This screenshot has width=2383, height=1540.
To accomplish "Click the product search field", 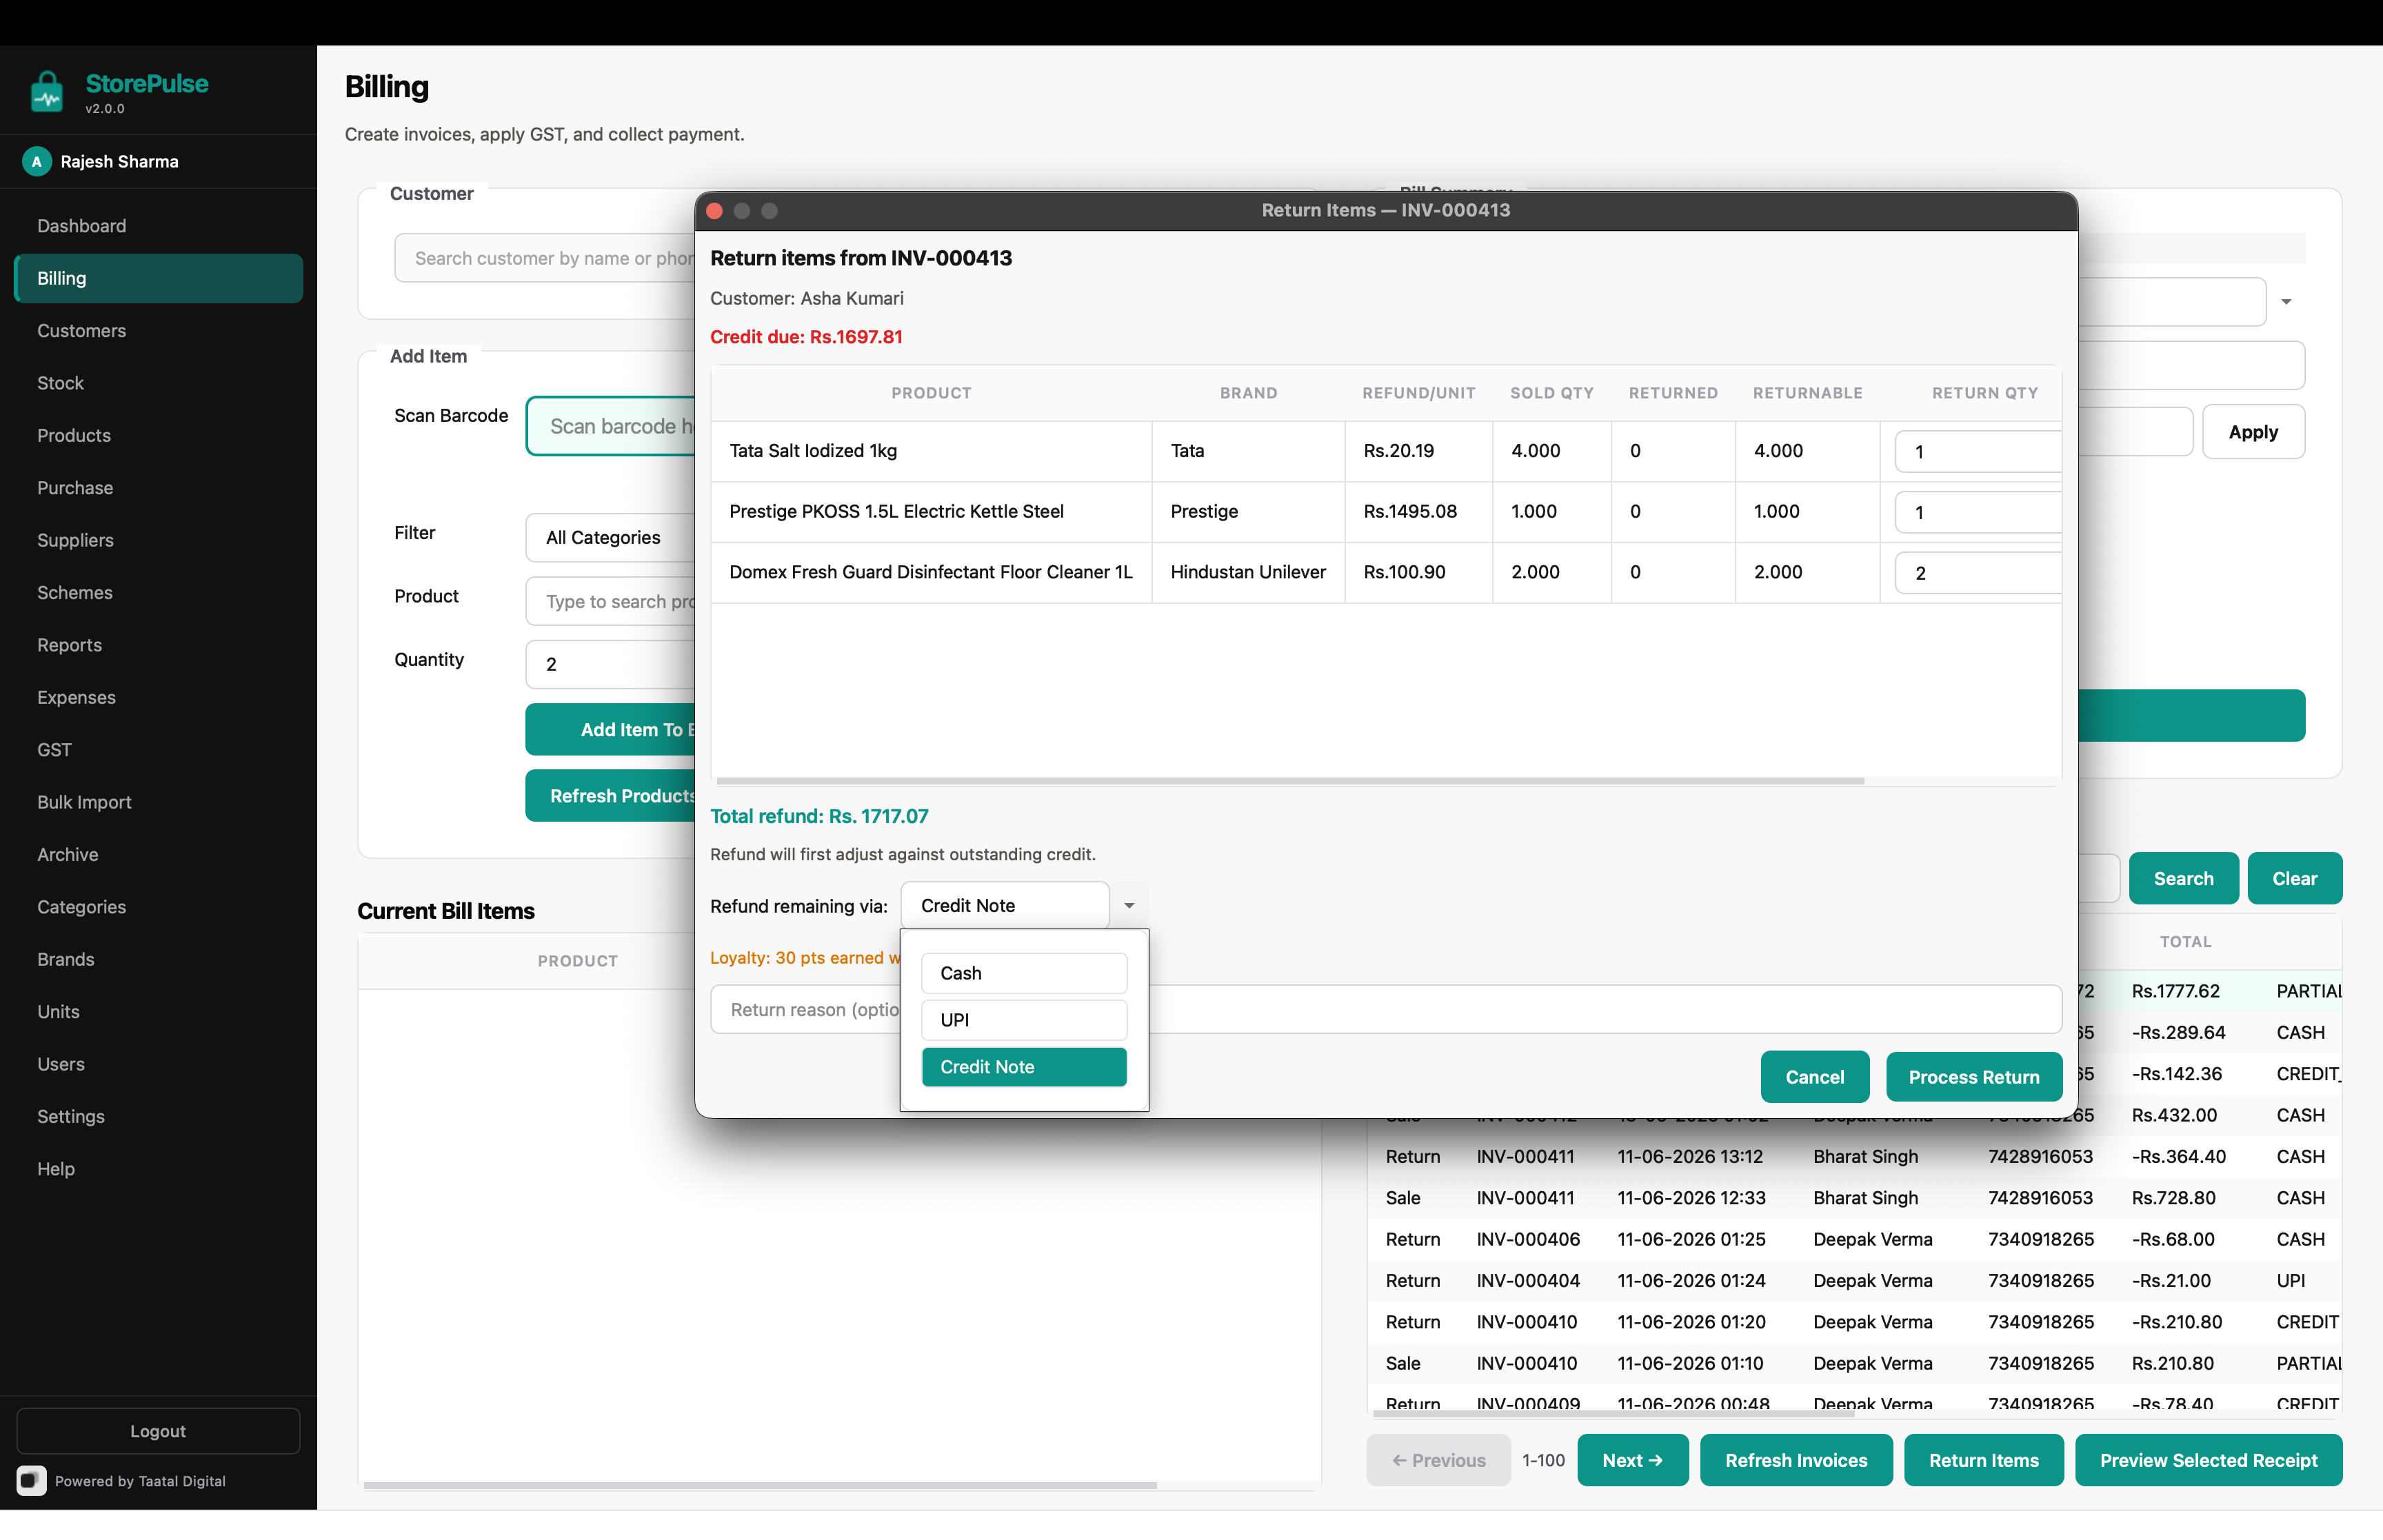I will pos(611,602).
